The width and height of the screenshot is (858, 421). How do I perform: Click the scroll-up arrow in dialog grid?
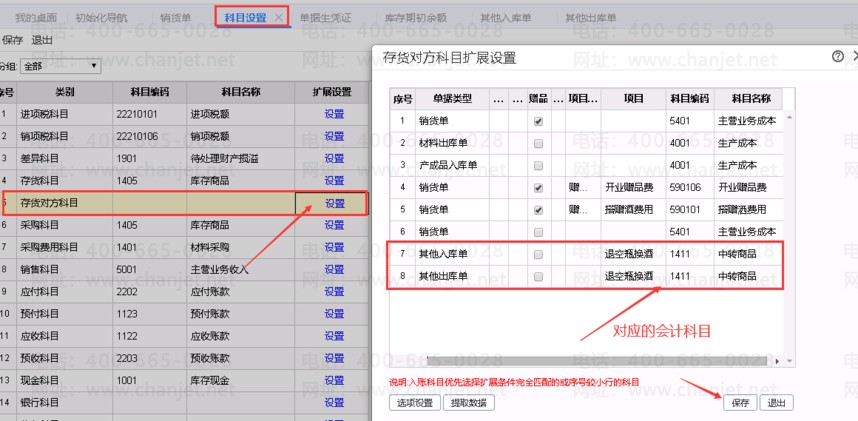[x=789, y=116]
